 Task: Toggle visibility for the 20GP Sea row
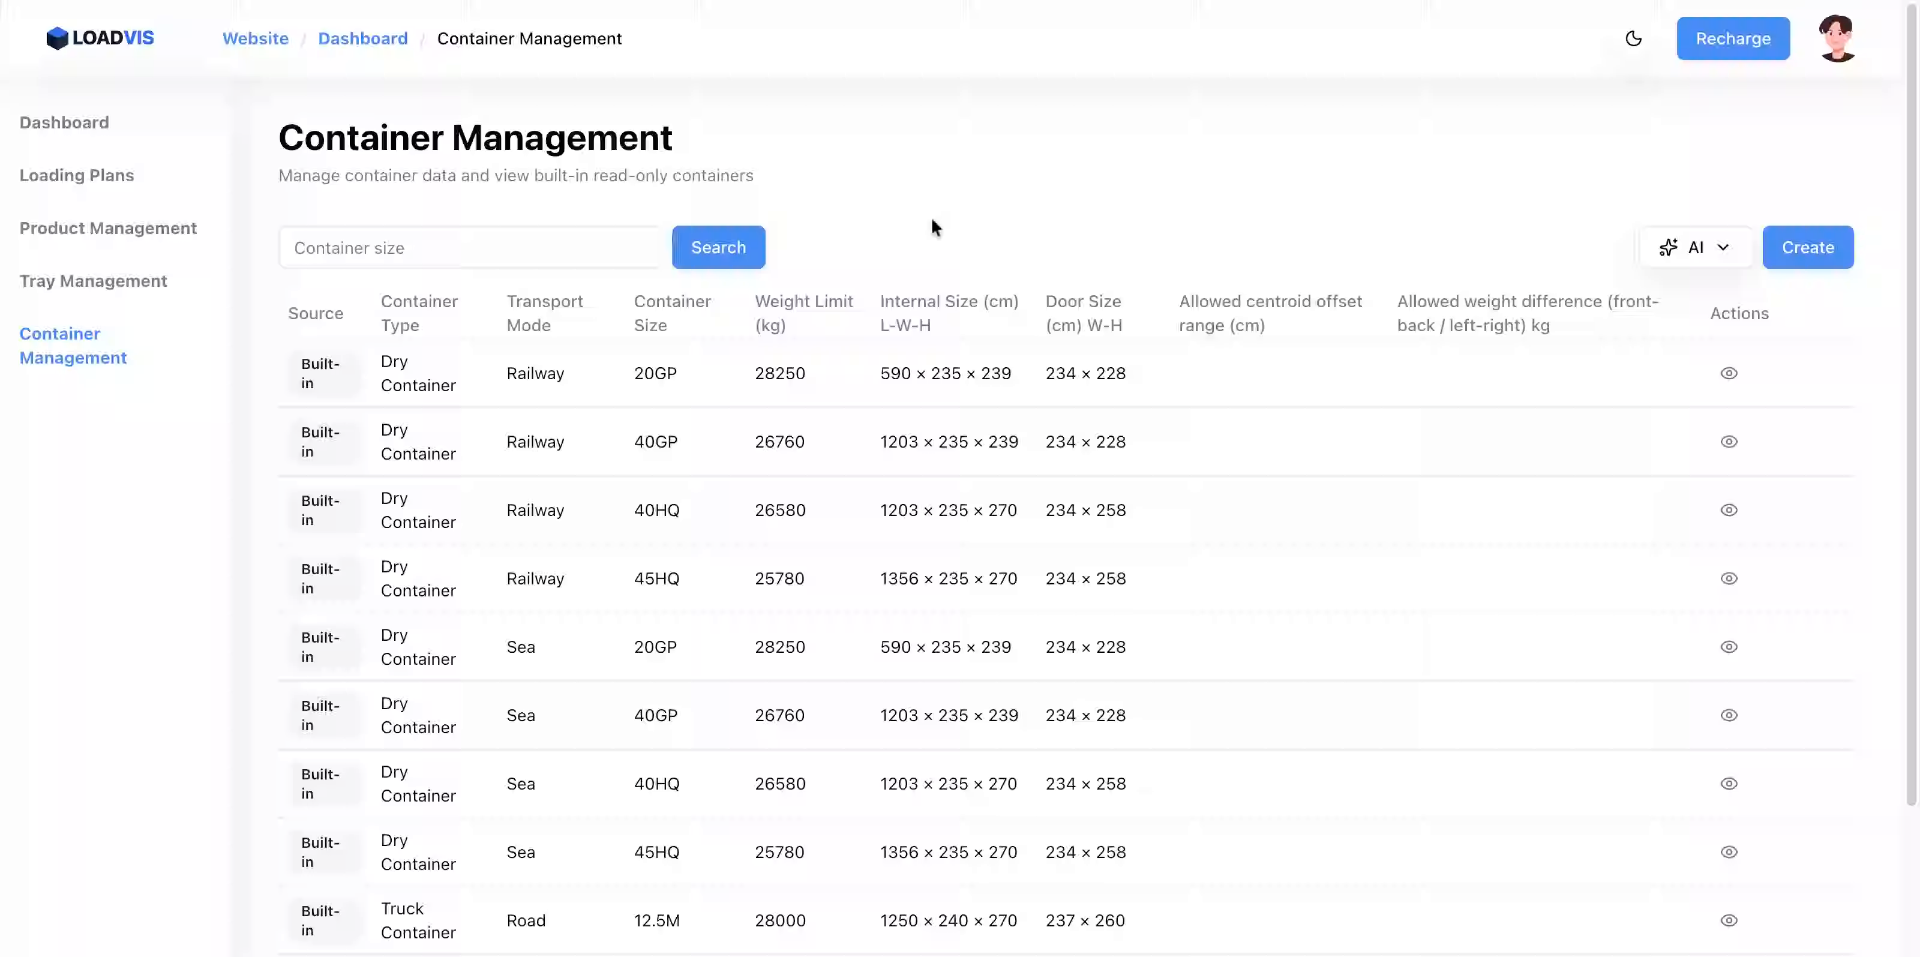tap(1729, 647)
